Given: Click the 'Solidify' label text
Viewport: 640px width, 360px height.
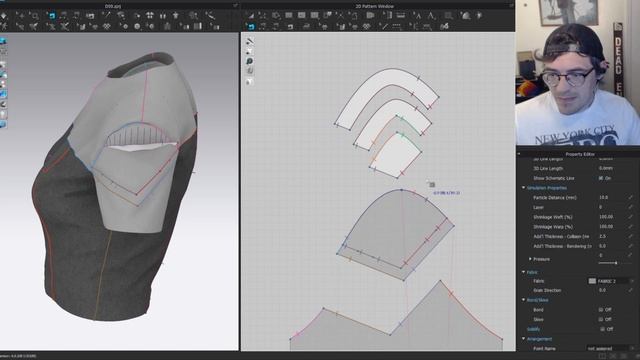Looking at the screenshot, I should pyautogui.click(x=533, y=329).
